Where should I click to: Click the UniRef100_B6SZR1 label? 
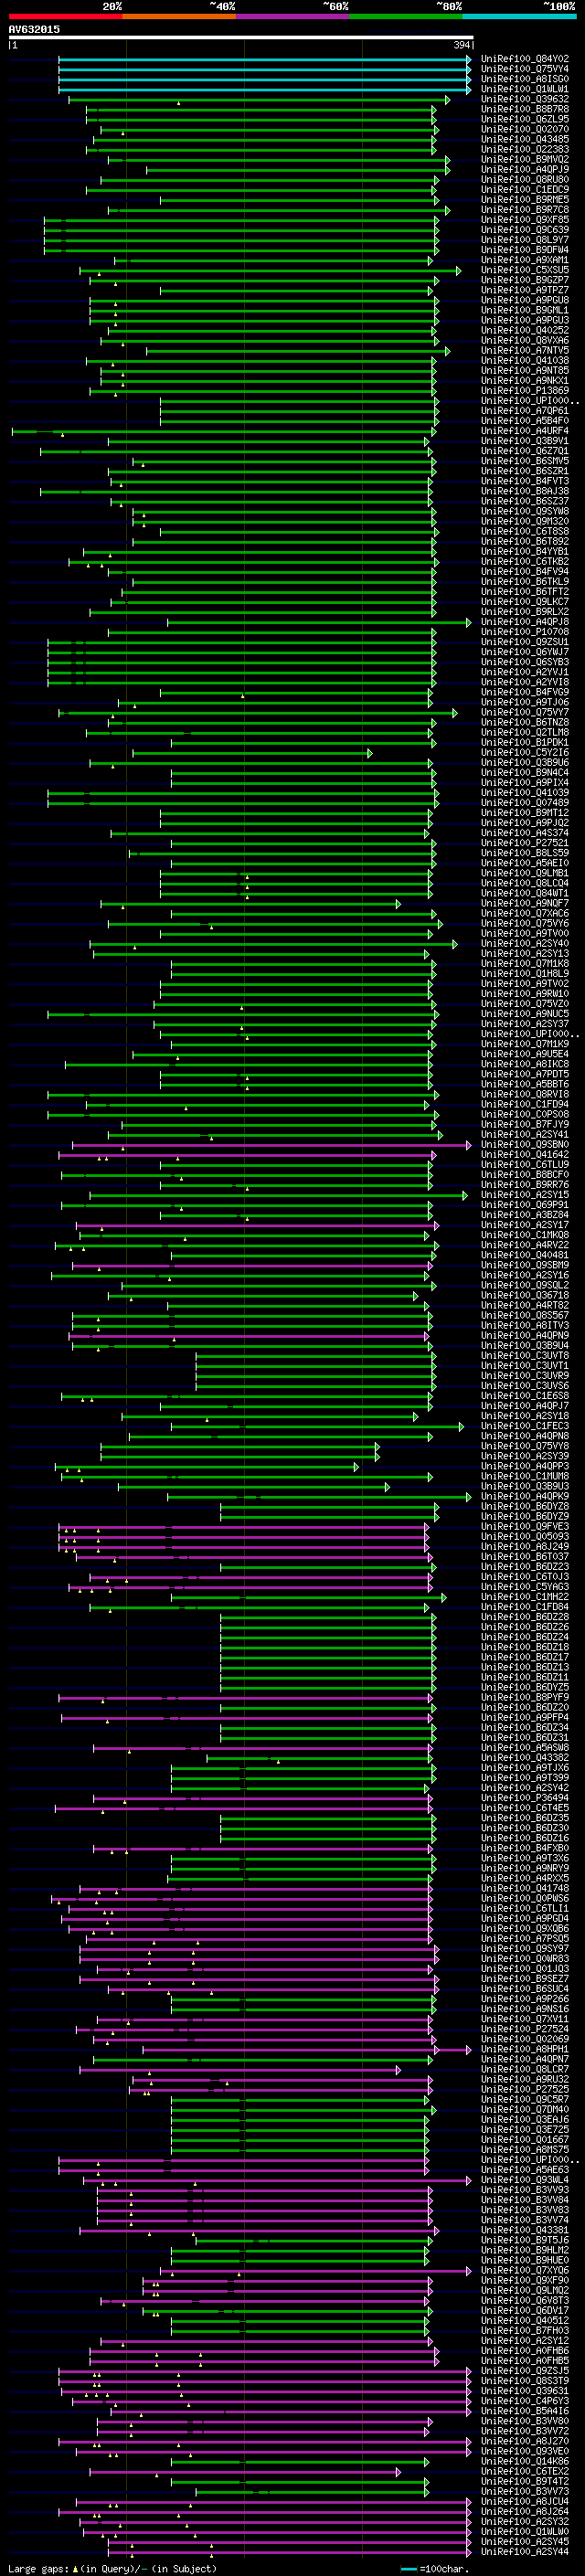[x=525, y=471]
